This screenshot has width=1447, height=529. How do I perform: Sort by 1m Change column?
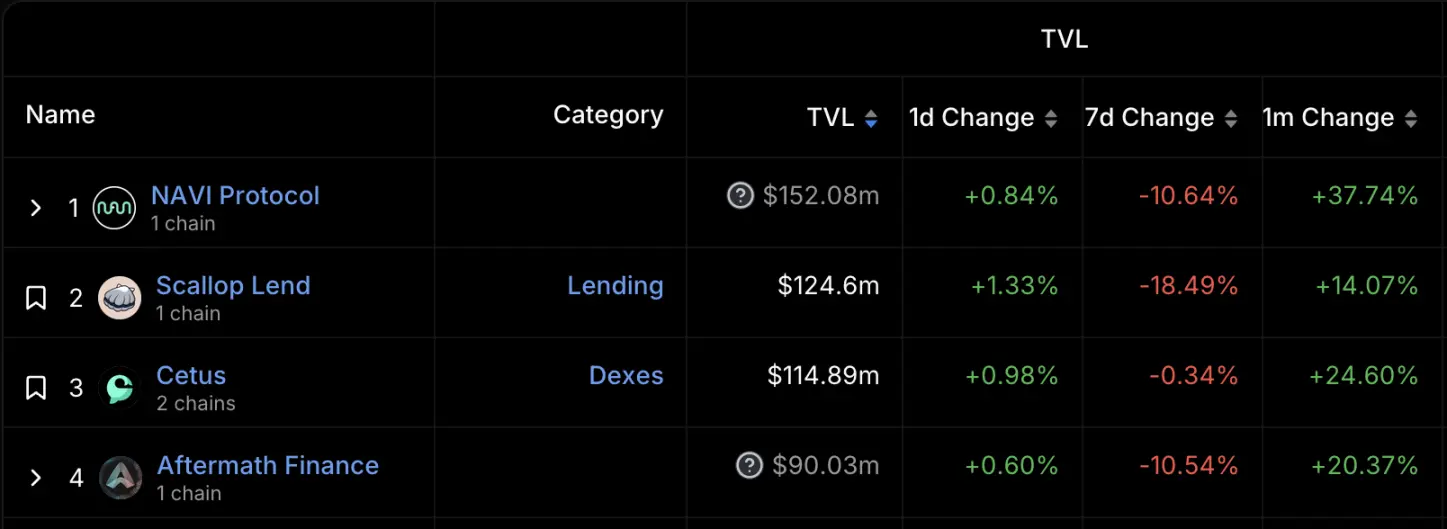(x=1410, y=118)
